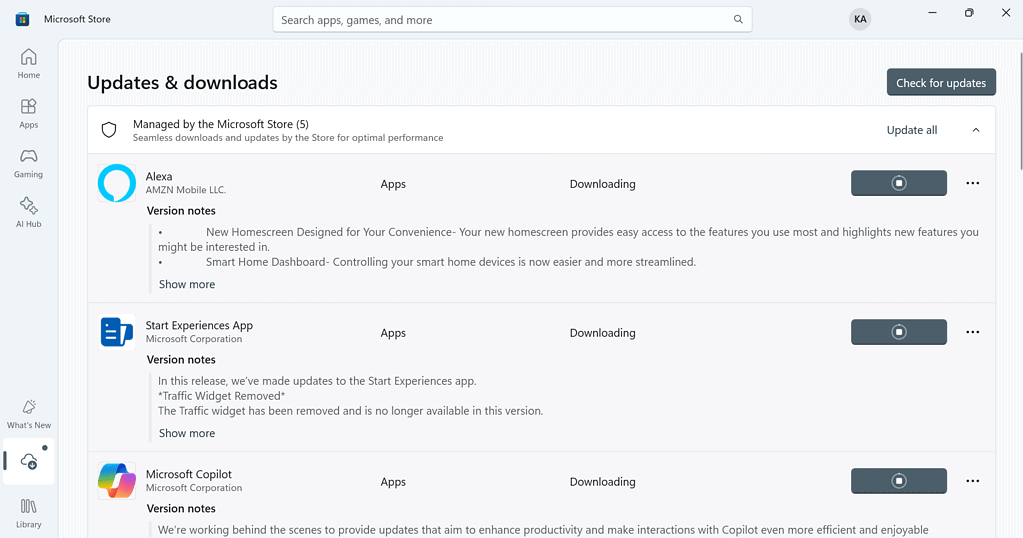The height and width of the screenshot is (538, 1023).
Task: Click the Alexa app icon
Action: (117, 184)
